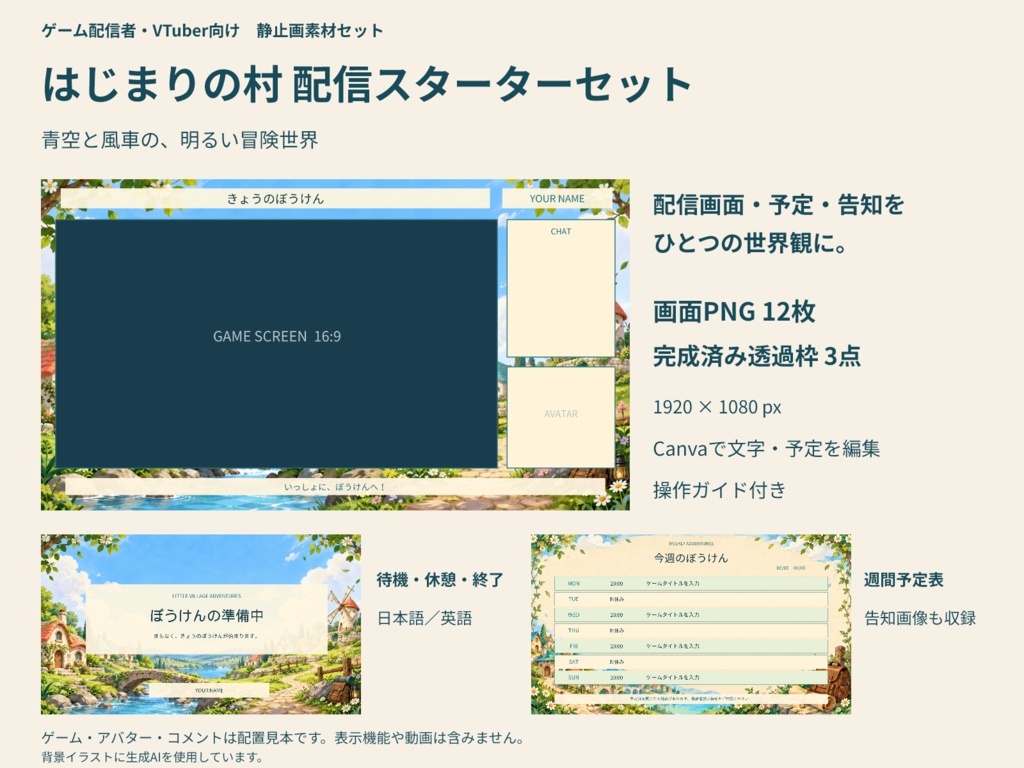Click the YOUR NAME bar in the waiting preview
The image size is (1024, 768).
208,690
